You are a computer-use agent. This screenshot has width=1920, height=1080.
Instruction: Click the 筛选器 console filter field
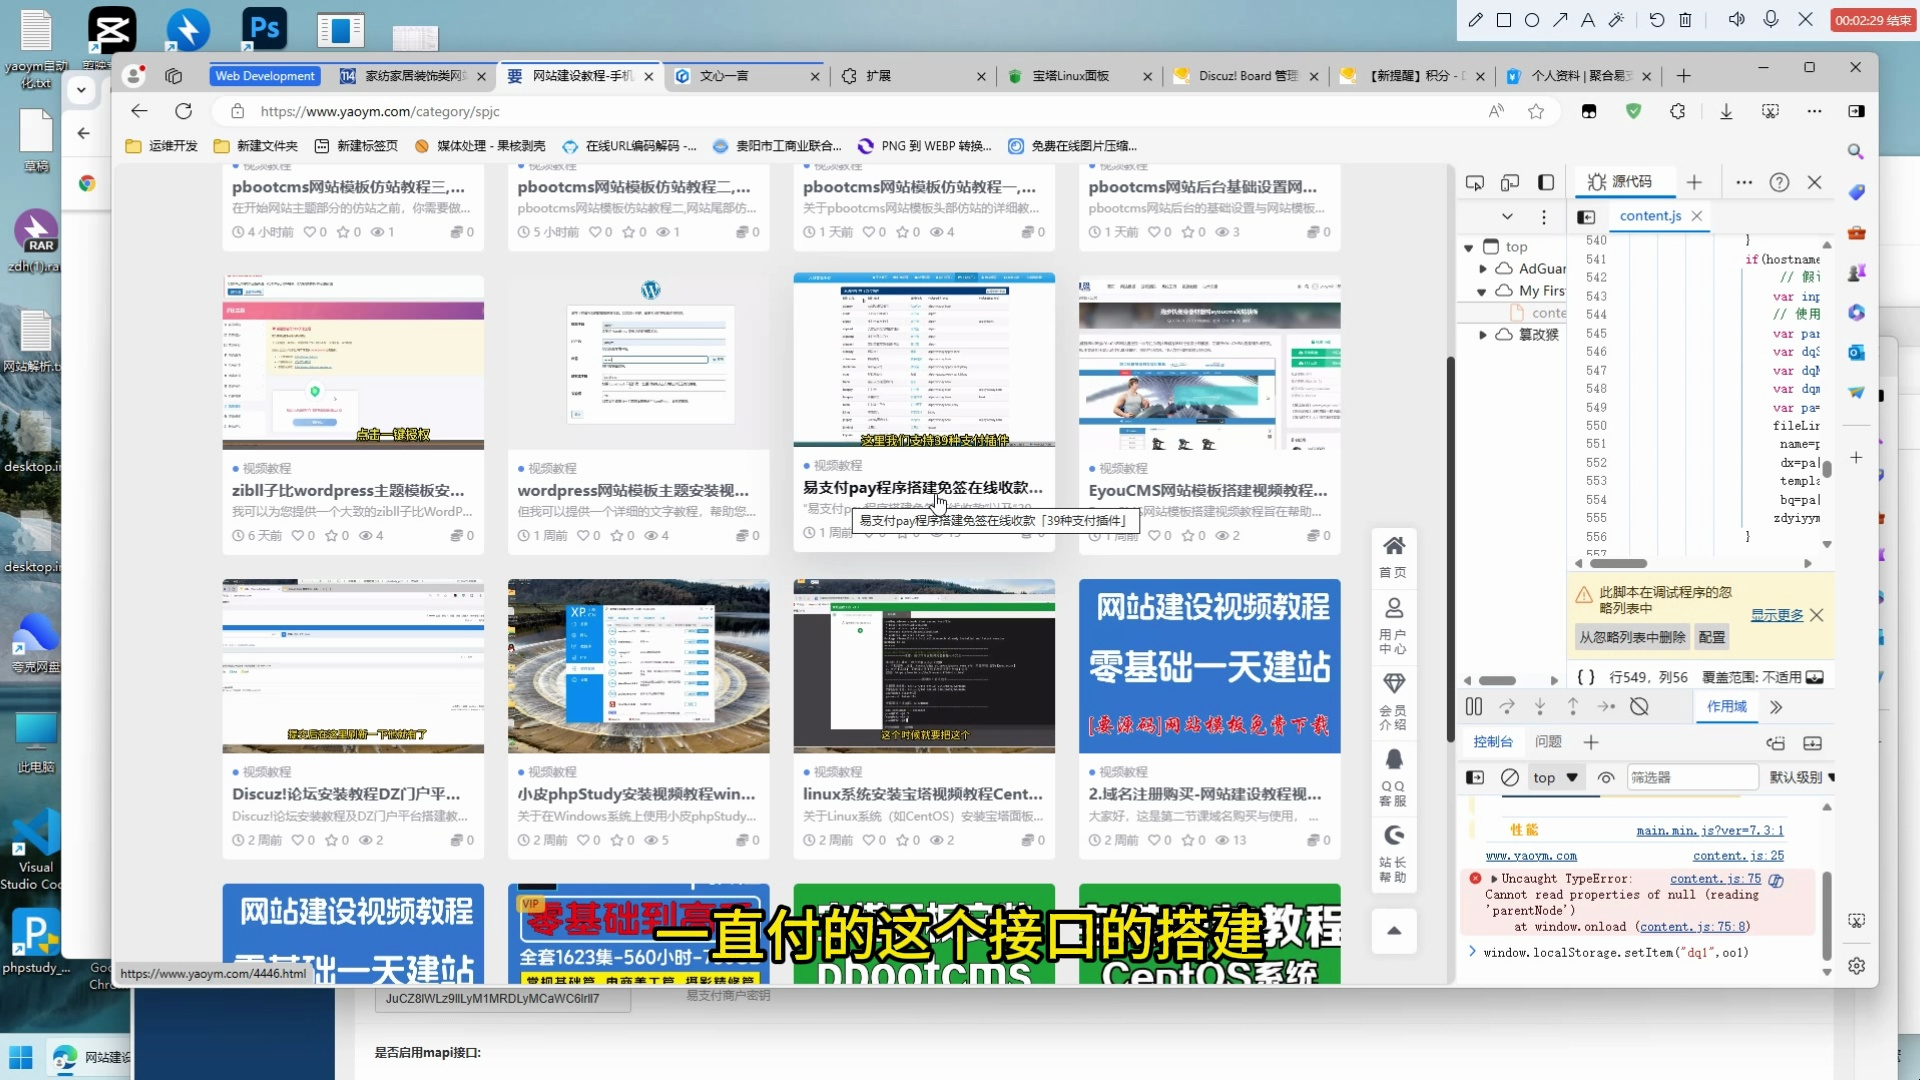(1692, 778)
